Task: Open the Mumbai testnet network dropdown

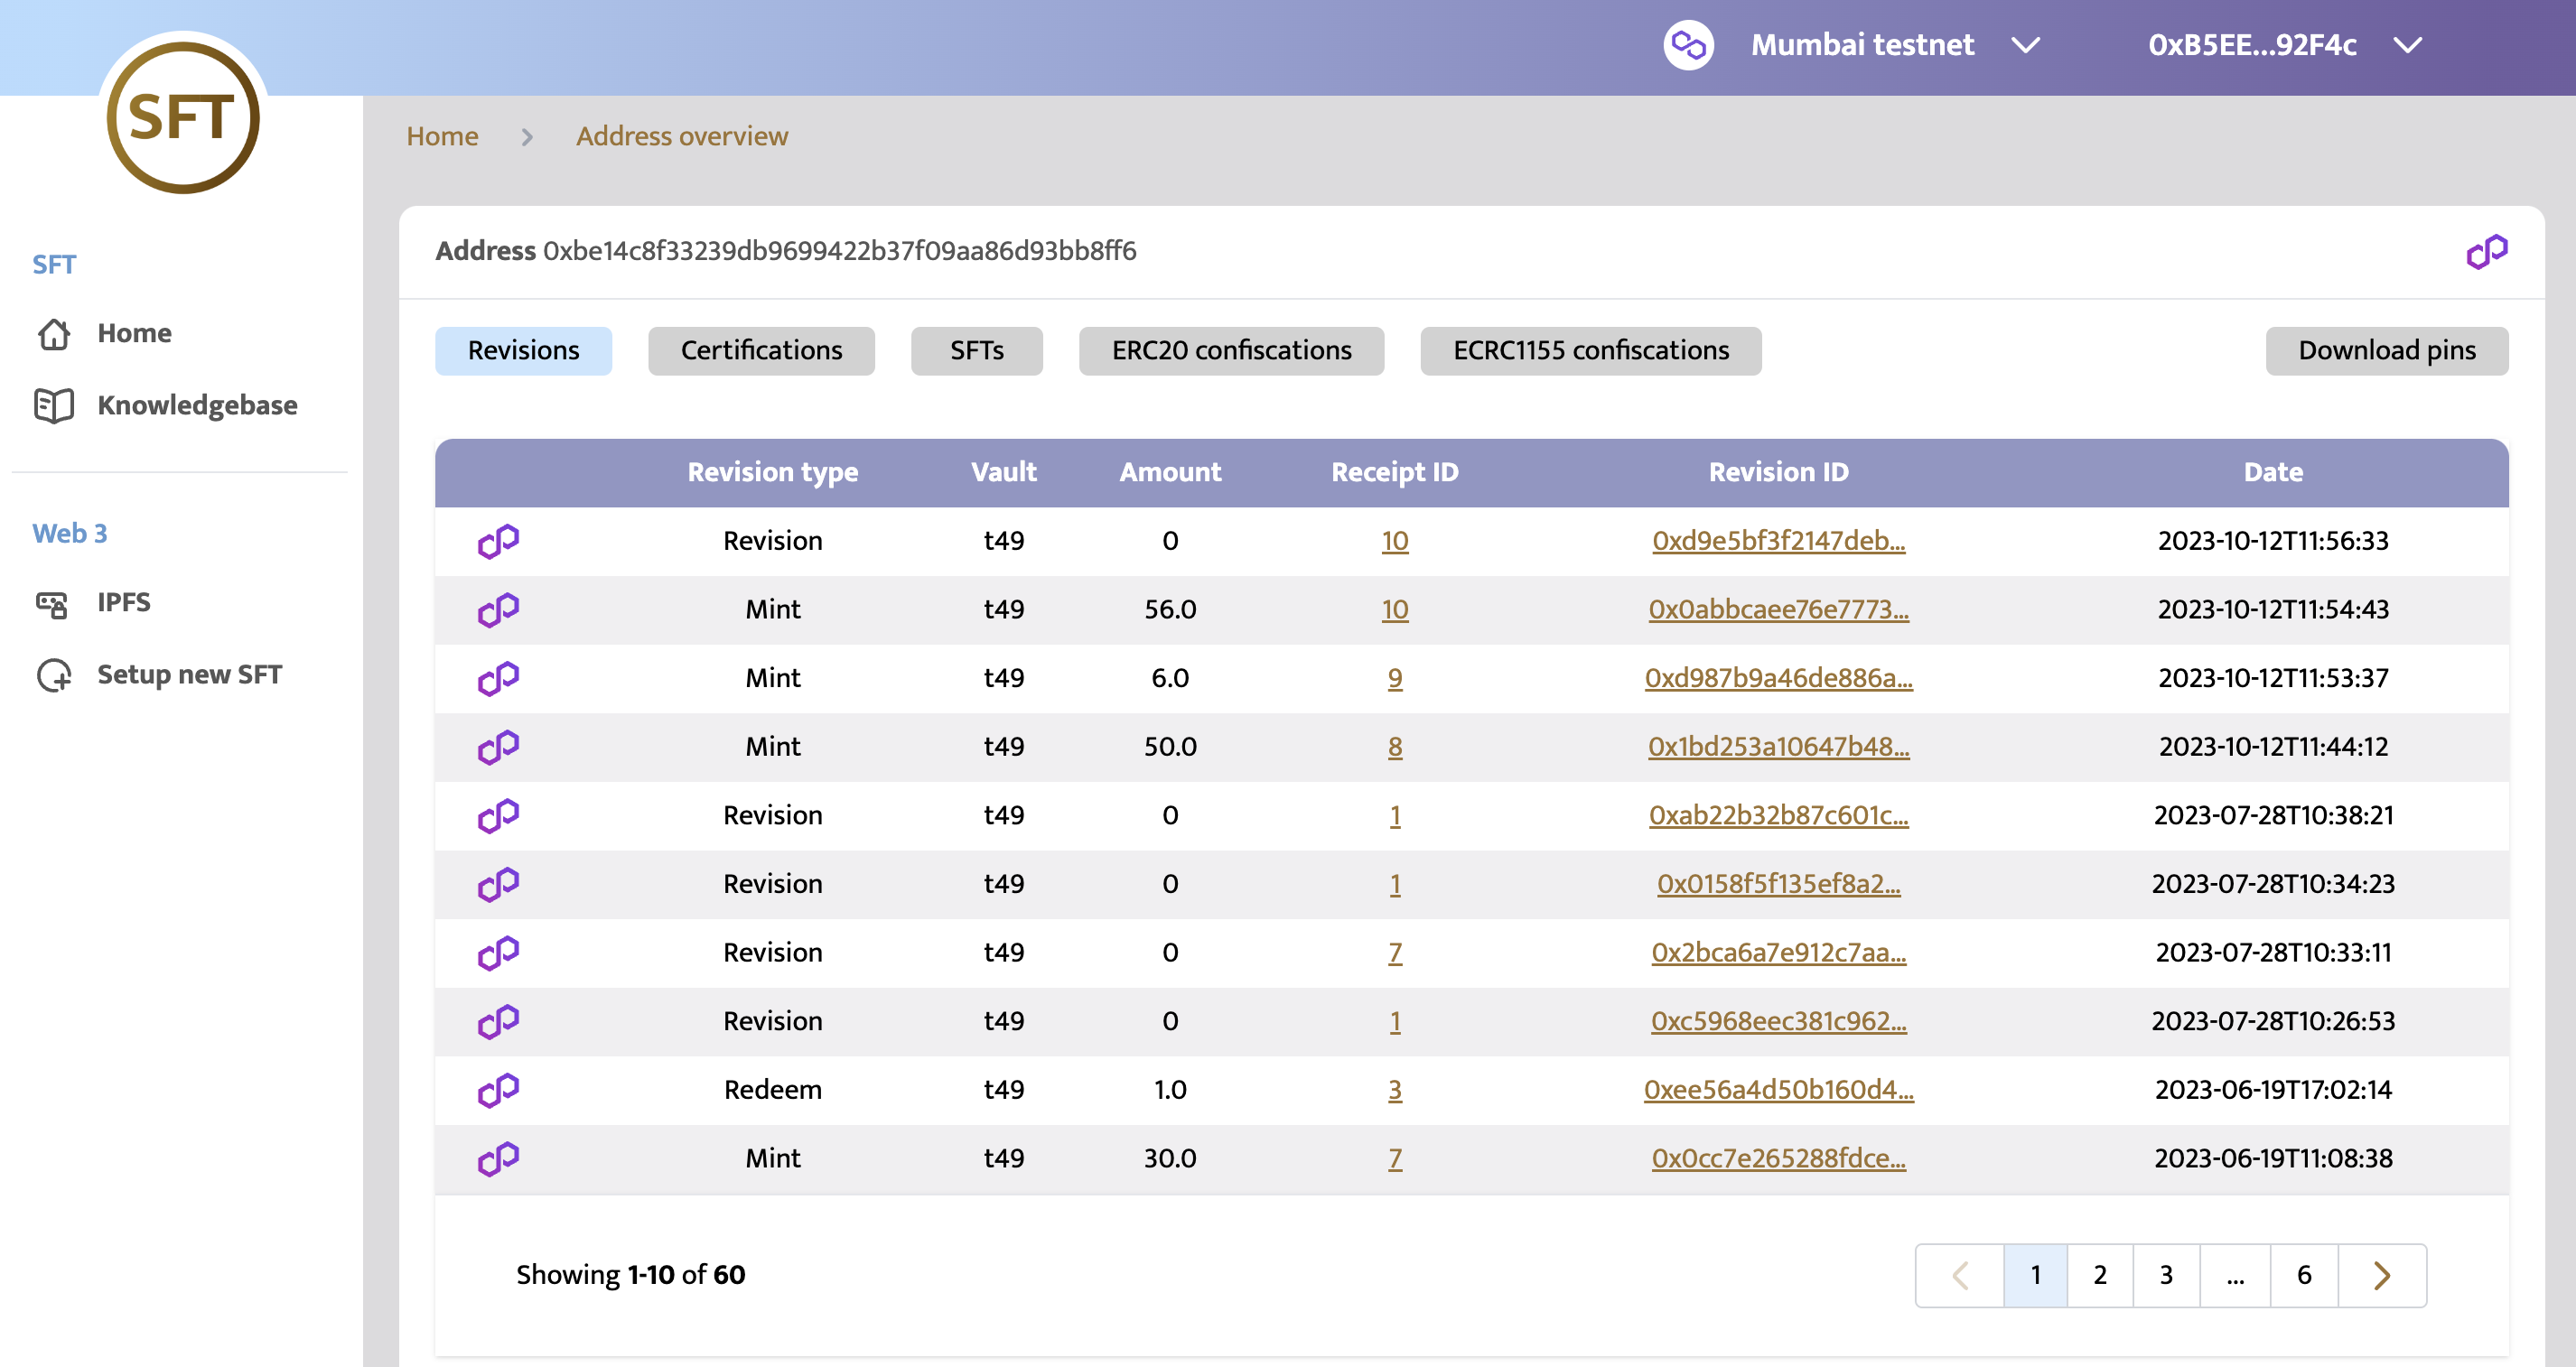Action: point(1896,45)
